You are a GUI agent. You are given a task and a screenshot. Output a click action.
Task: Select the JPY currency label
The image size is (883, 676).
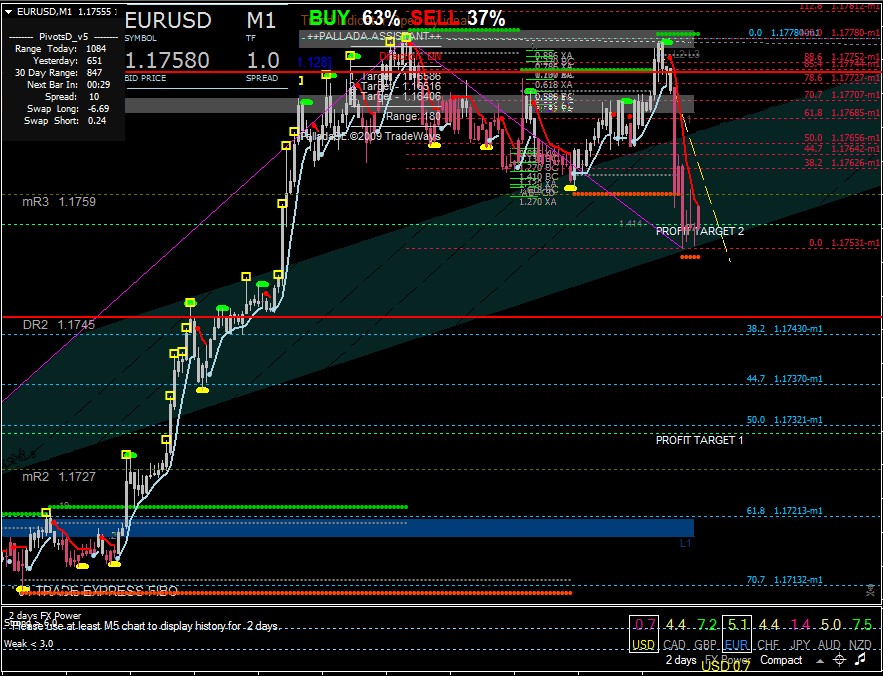pyautogui.click(x=799, y=644)
